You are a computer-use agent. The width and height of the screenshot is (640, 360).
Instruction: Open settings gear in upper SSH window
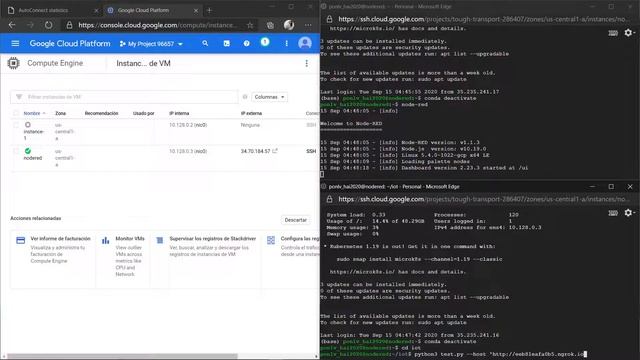(x=629, y=33)
